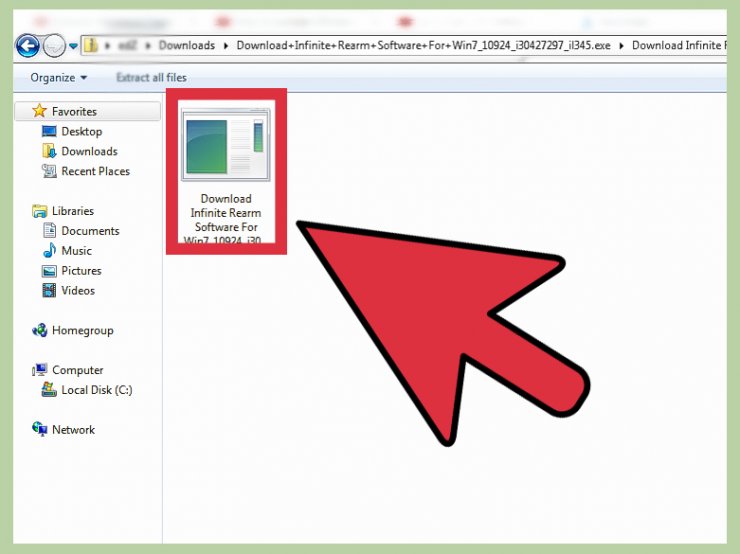This screenshot has height=554, width=740.
Task: Open the Organize dropdown menu
Action: (59, 77)
